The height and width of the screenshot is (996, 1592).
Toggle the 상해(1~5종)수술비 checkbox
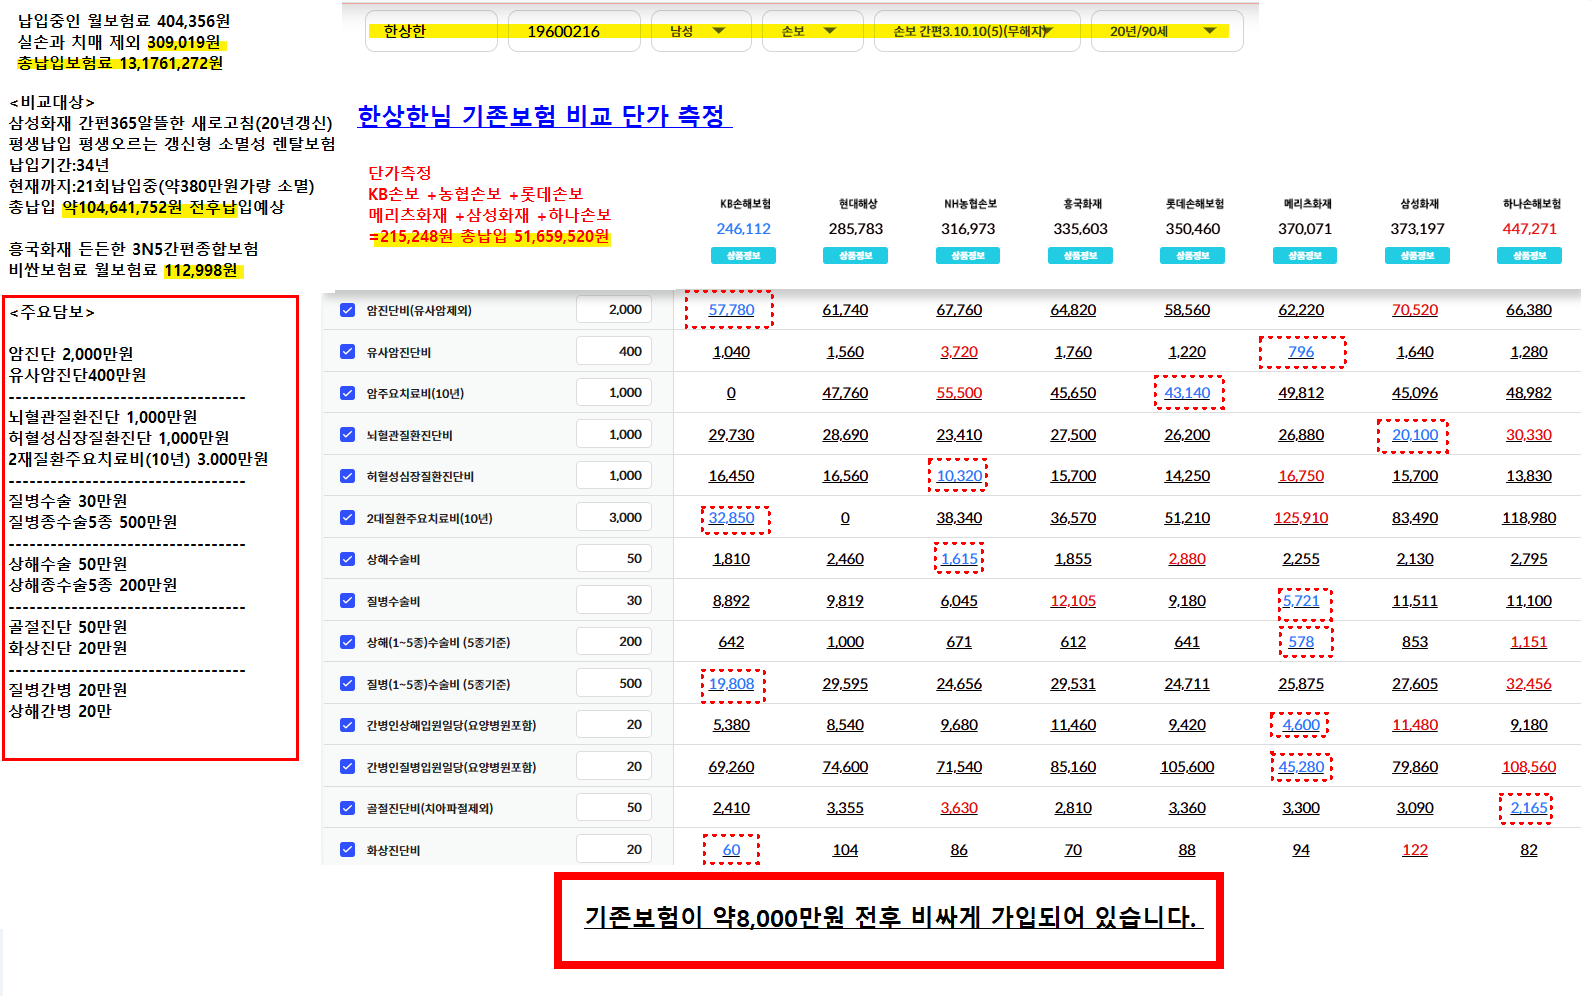click(347, 642)
